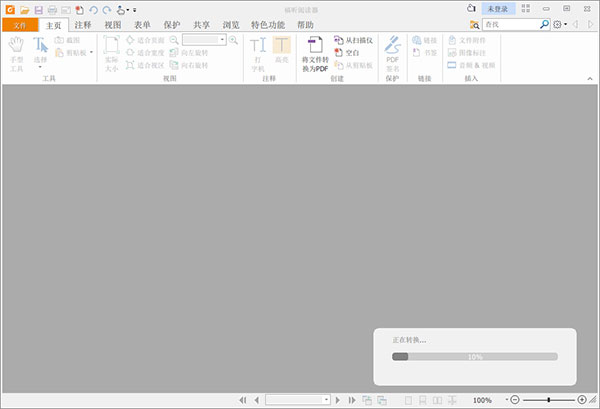Select the Hand tool (手型工具)
This screenshot has width=600, height=409.
click(x=16, y=51)
